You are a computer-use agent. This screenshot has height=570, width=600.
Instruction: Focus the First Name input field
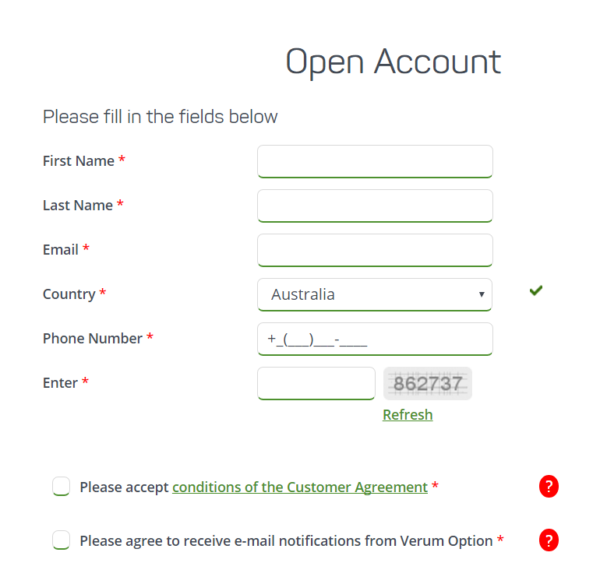pos(375,161)
